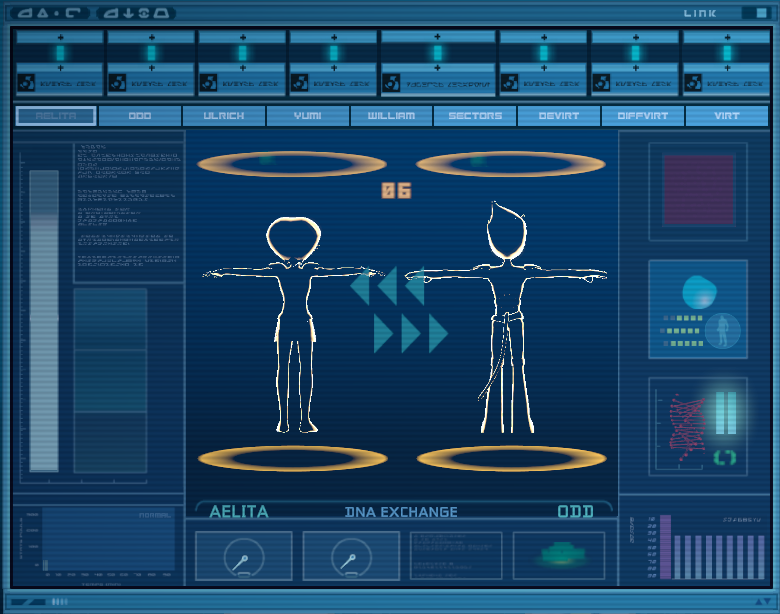Image resolution: width=780 pixels, height=614 pixels.
Task: Click the green hologram thumbnail
Action: [x=559, y=556]
